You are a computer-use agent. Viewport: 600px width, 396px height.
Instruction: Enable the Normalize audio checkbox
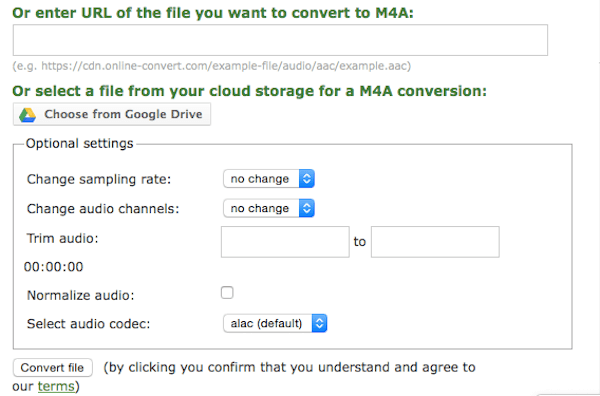coord(227,293)
